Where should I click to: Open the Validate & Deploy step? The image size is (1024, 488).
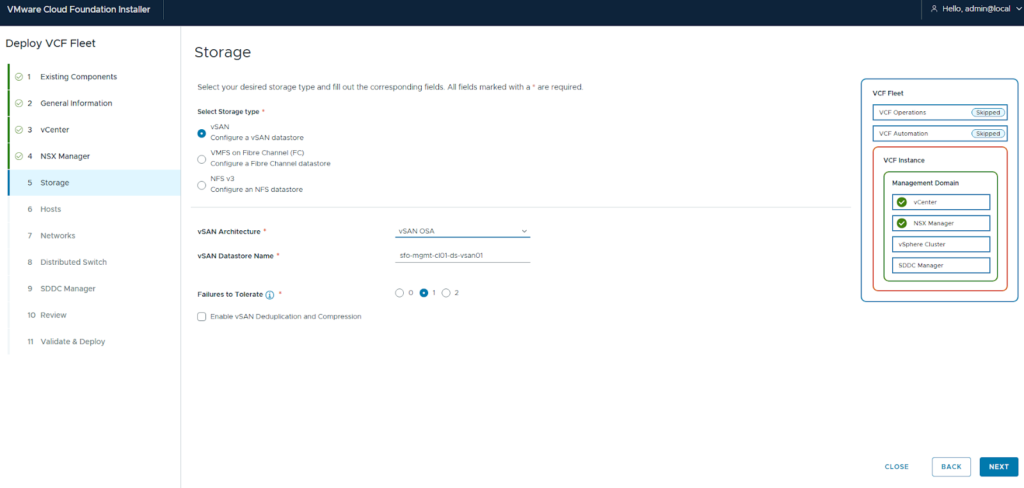click(72, 342)
